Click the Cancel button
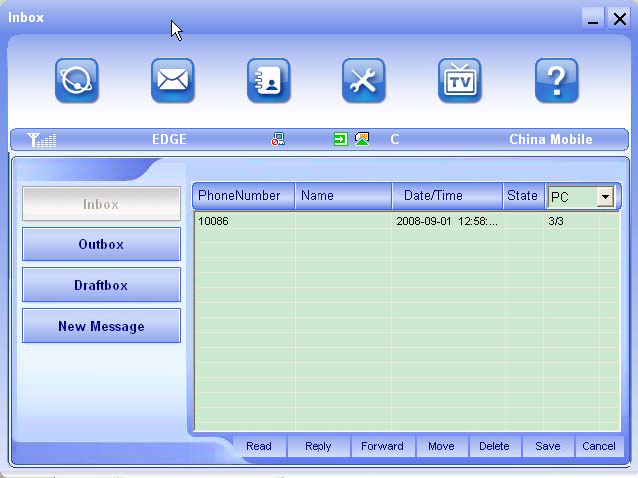This screenshot has height=478, width=638. coord(599,446)
